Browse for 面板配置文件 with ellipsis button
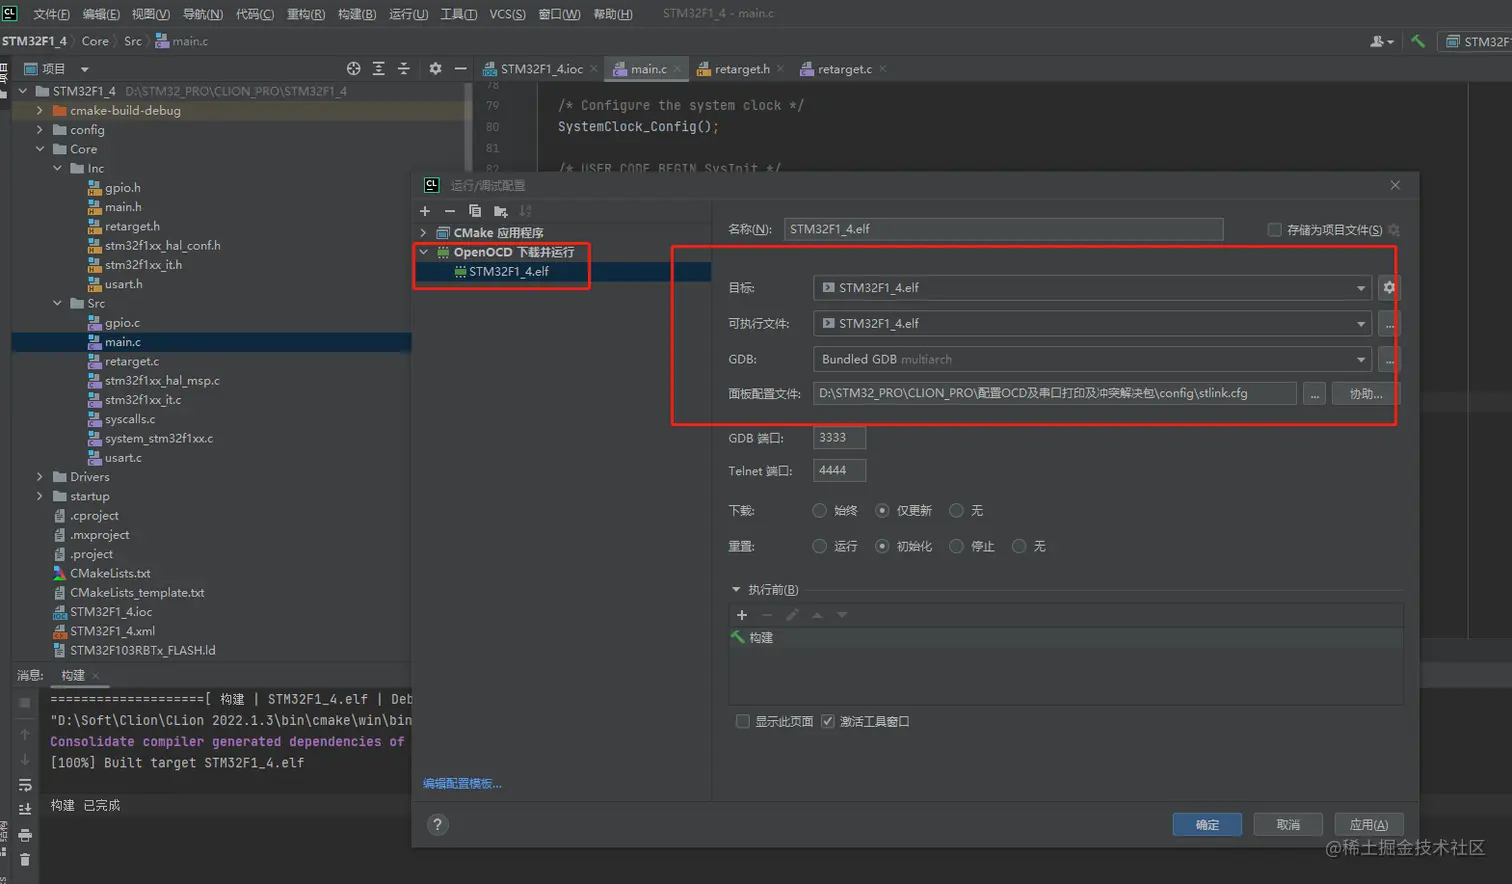Image resolution: width=1512 pixels, height=884 pixels. [1315, 394]
